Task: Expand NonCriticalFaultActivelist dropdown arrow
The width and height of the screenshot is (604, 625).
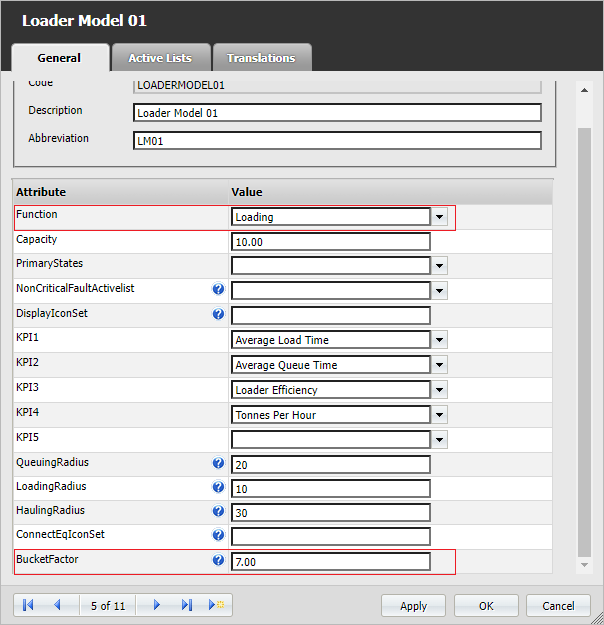Action: pos(439,291)
